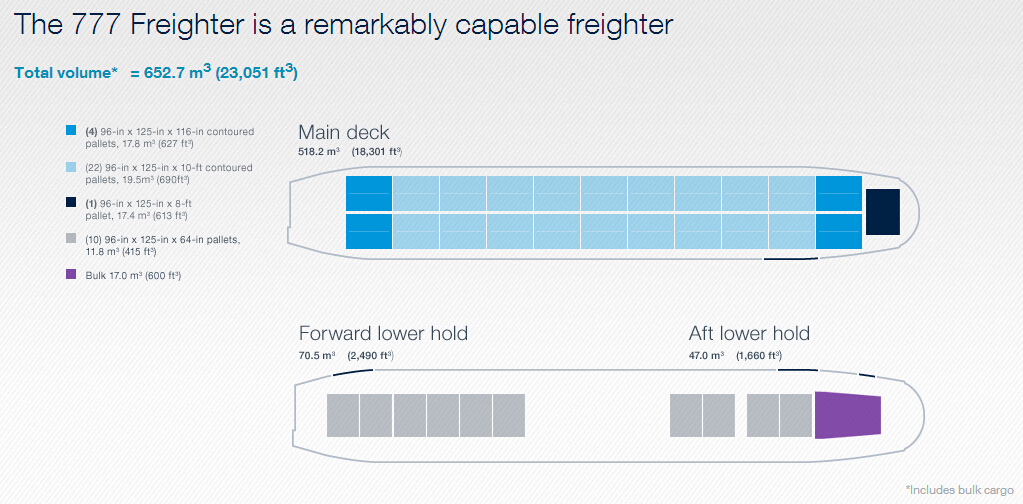Screen dimensions: 1023x504
Task: Select first gray pallet in aft lower hold
Action: point(686,415)
